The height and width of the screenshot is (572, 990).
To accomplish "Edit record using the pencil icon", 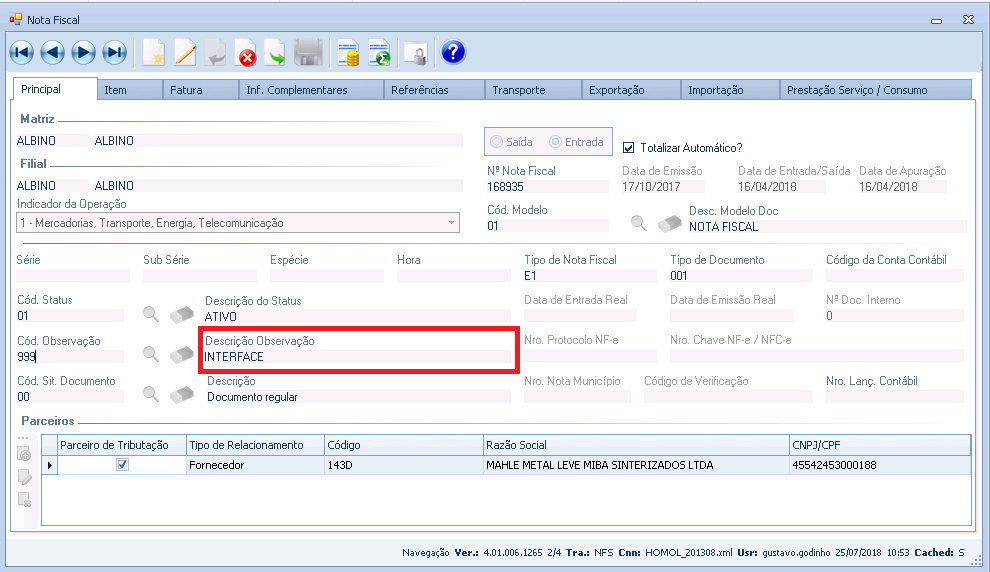I will coord(185,53).
